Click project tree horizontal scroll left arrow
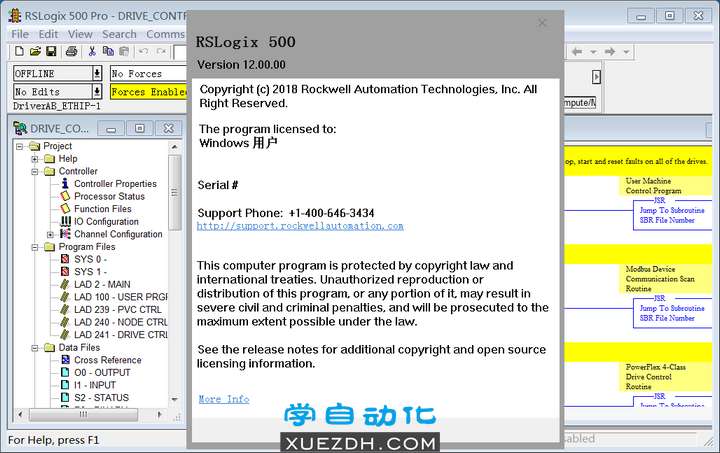The image size is (720, 453). pyautogui.click(x=20, y=415)
